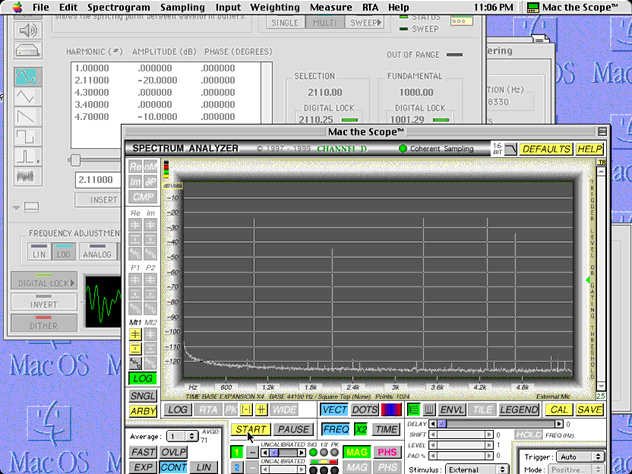Open the Sampling menu
The width and height of the screenshot is (632, 474).
point(183,7)
